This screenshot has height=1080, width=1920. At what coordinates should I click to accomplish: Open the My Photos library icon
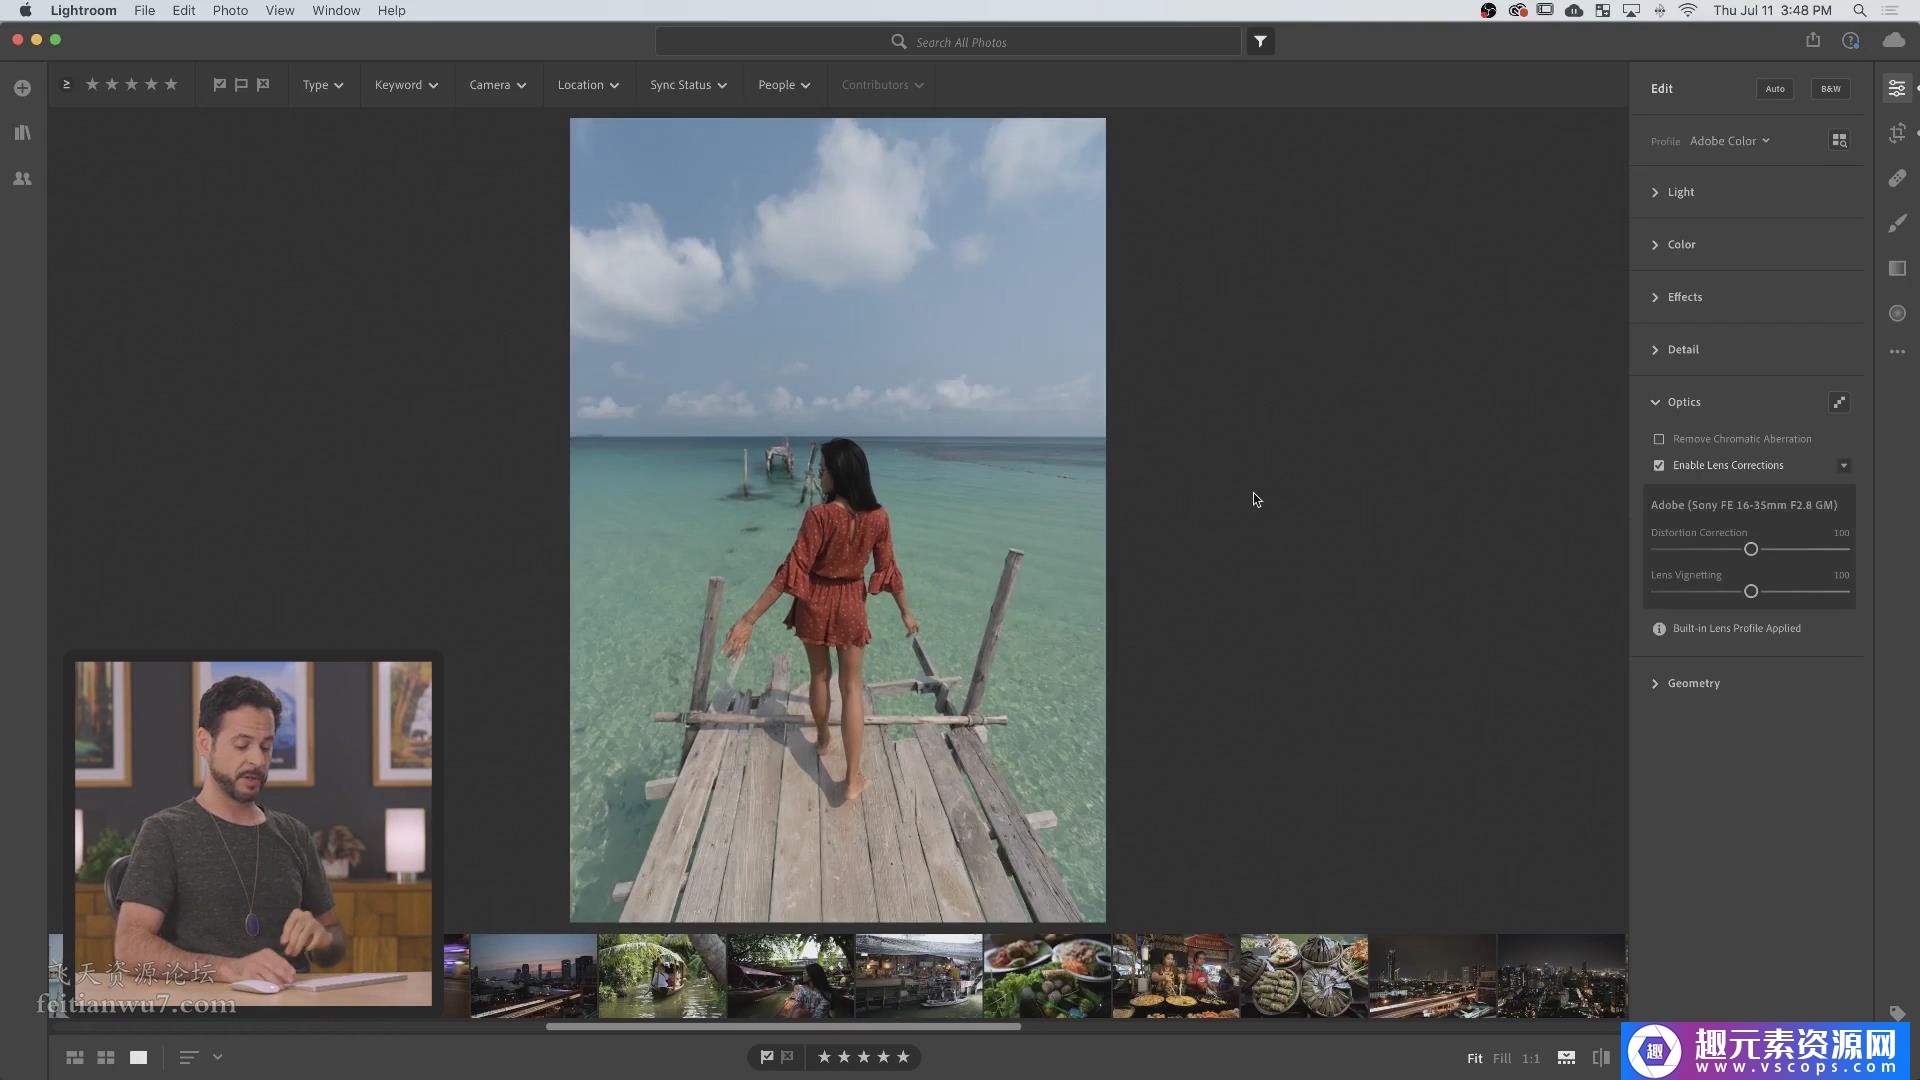[x=22, y=133]
